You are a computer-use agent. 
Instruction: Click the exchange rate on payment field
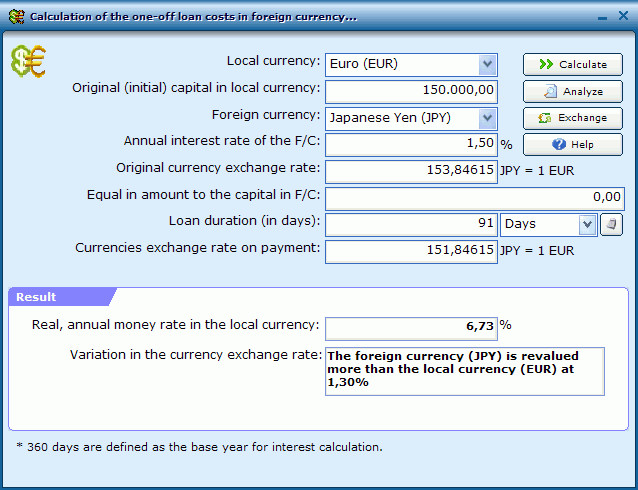[x=411, y=252]
